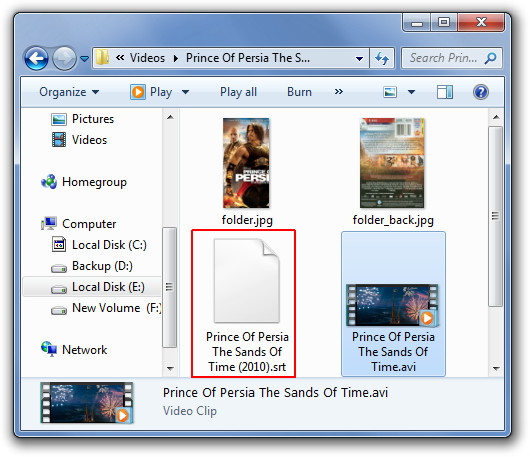Click the Time.avi file name label
This screenshot has height=457, width=530.
click(x=393, y=367)
